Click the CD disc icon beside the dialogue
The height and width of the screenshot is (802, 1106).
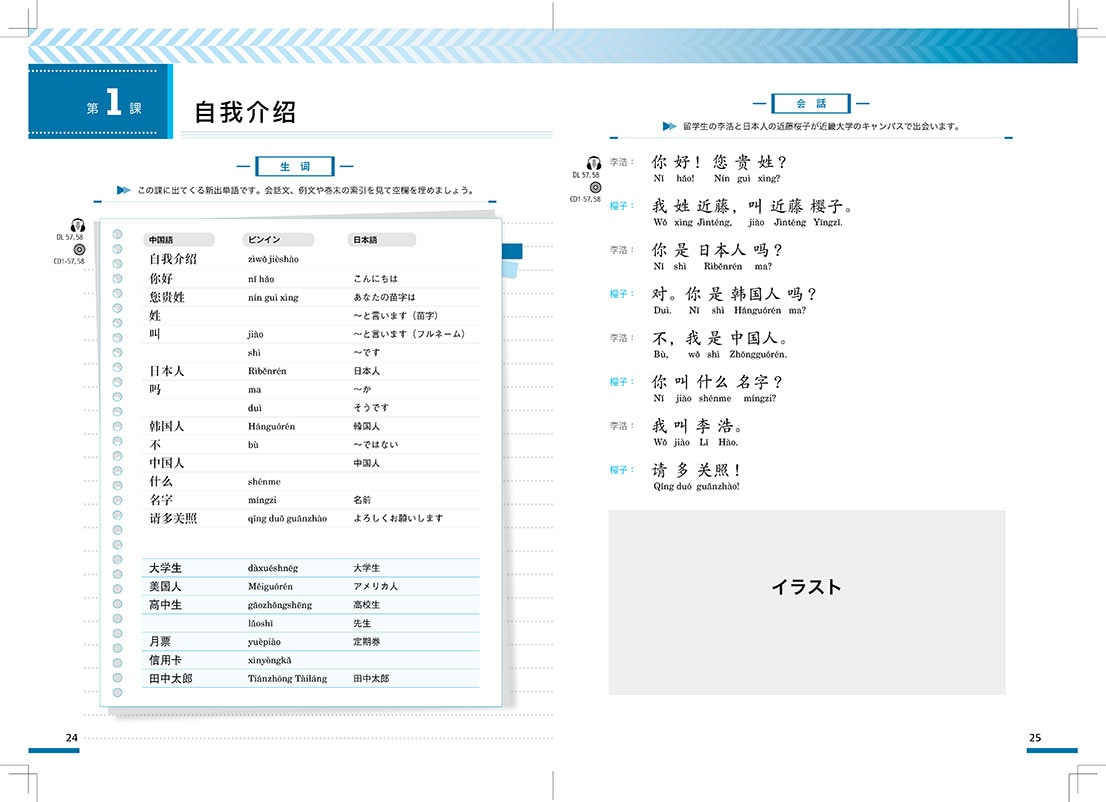tap(595, 188)
